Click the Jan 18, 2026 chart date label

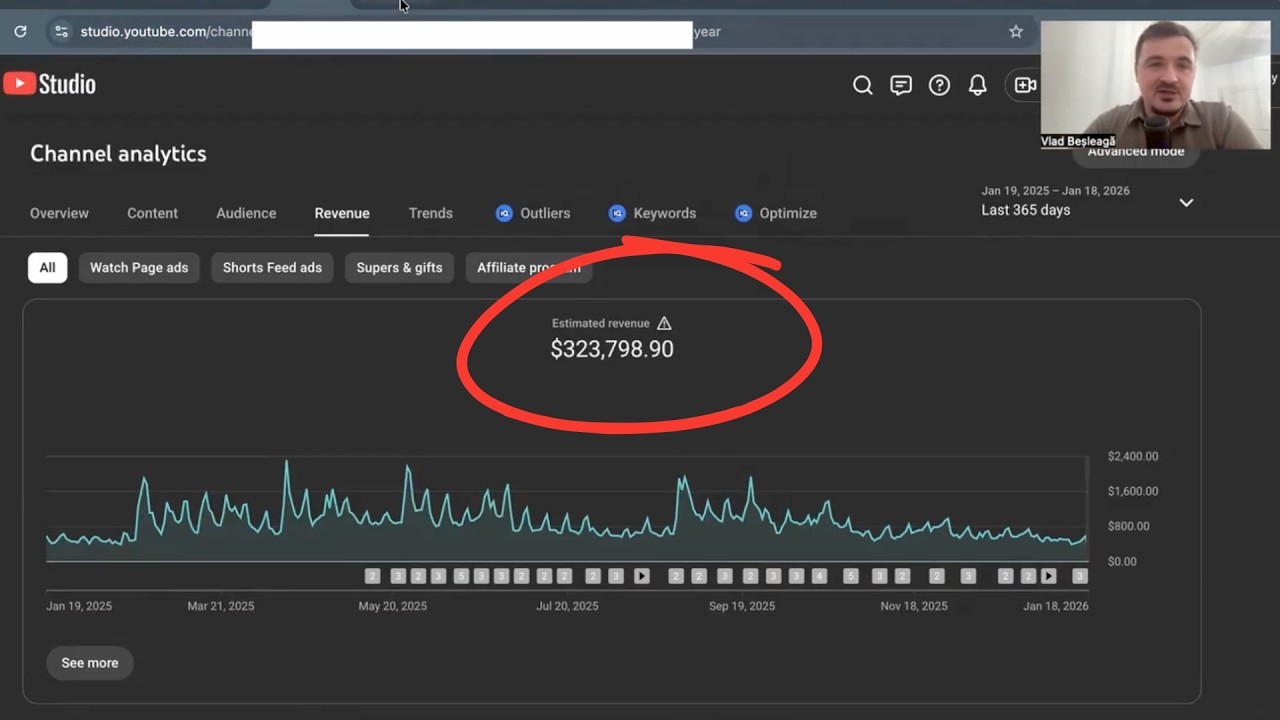(1056, 606)
